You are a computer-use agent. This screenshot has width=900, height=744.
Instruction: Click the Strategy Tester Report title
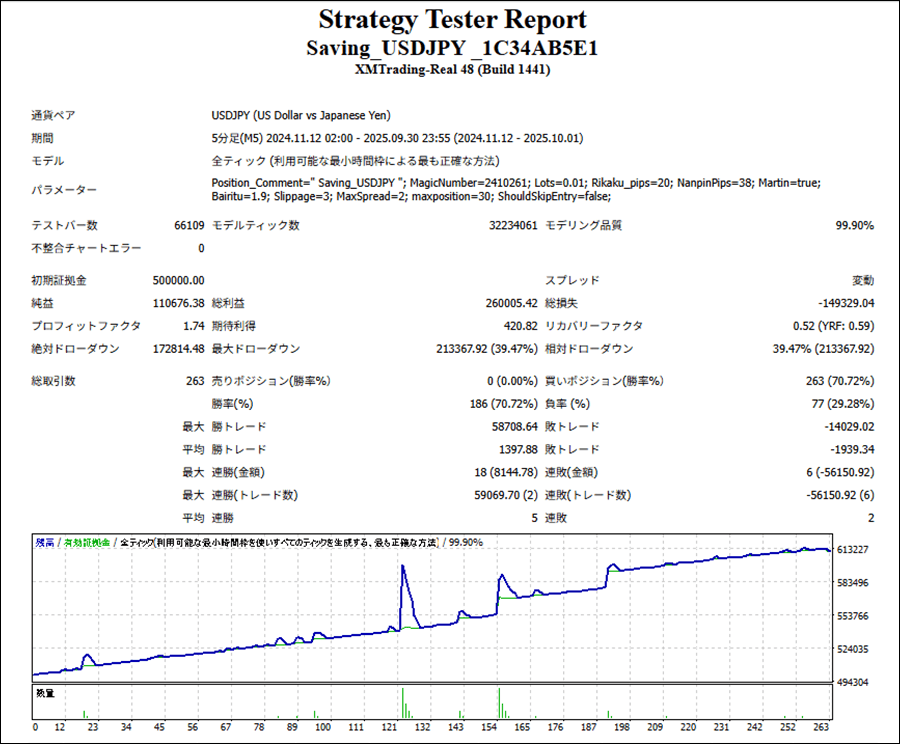click(x=452, y=20)
